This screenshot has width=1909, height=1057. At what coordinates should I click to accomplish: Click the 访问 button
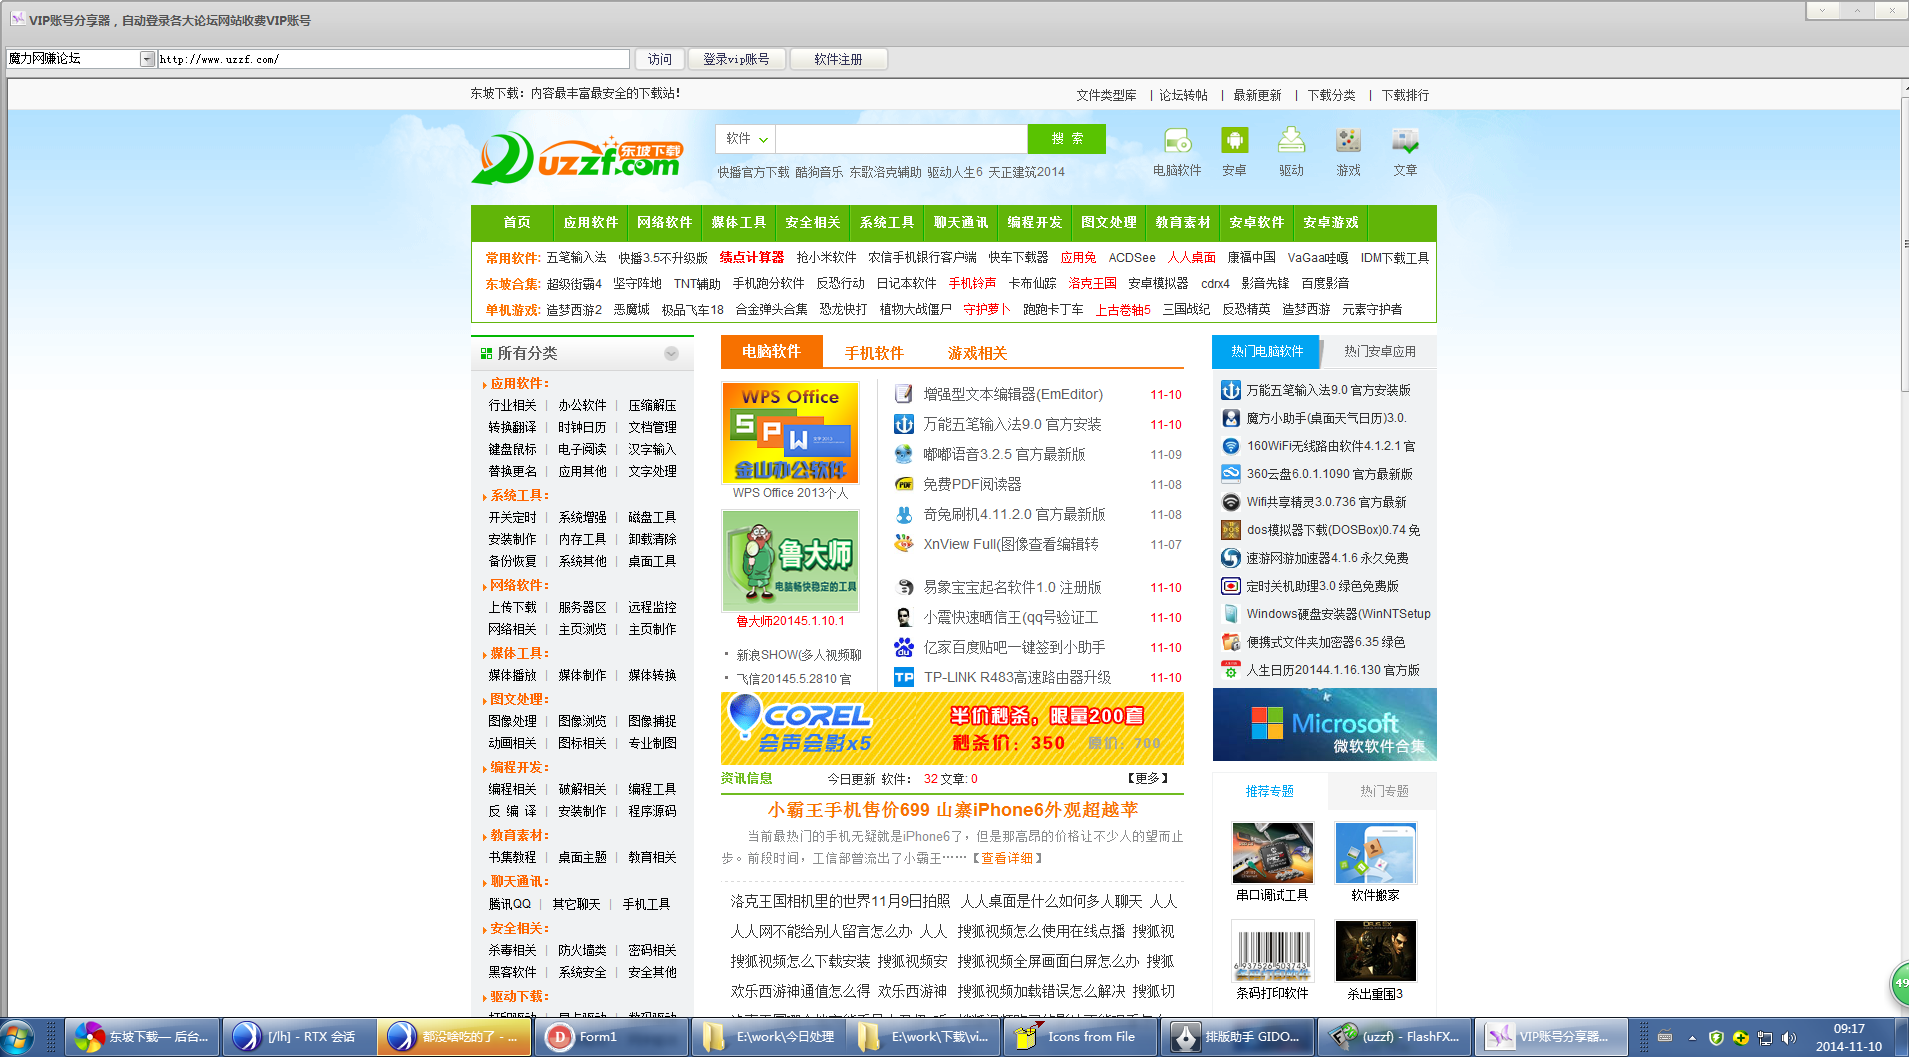pos(659,59)
